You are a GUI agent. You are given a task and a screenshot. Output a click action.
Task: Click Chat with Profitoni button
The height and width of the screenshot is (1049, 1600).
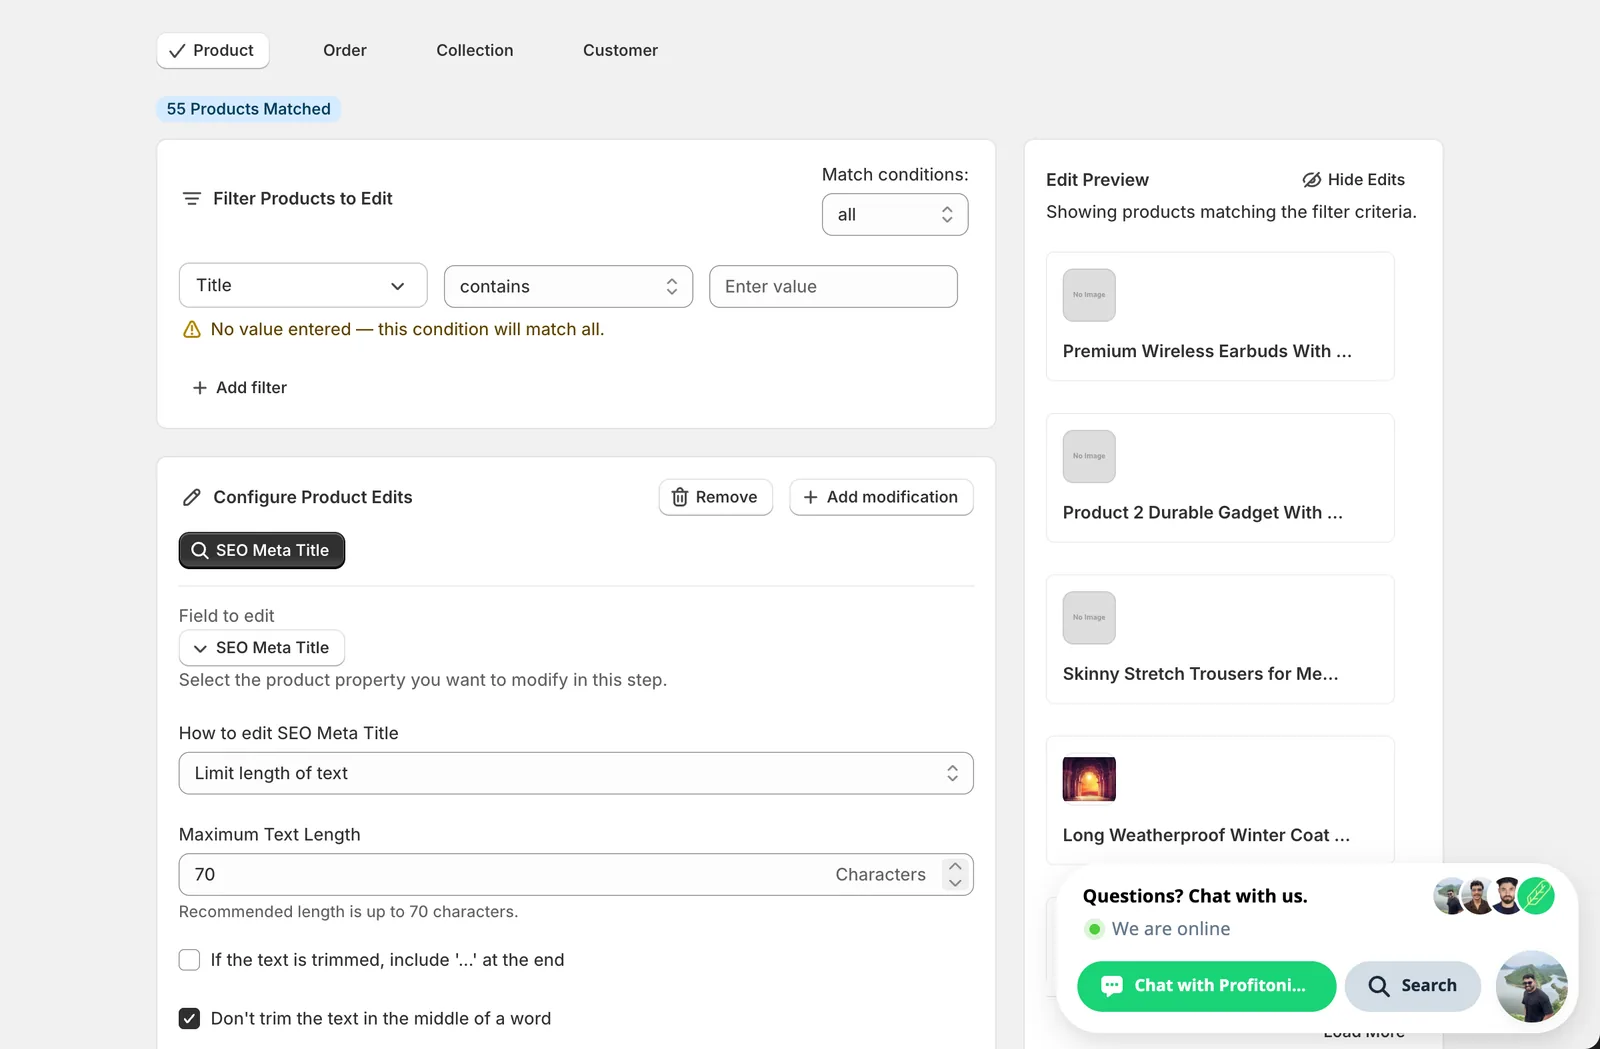[1206, 986]
